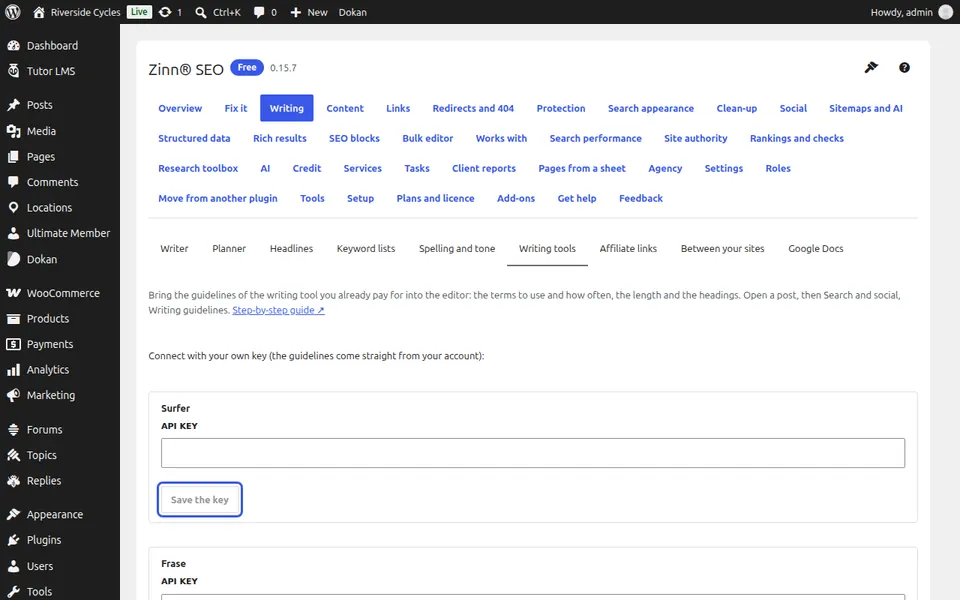Switch to the Overview tab
Screen dimensions: 960x600
(180, 108)
